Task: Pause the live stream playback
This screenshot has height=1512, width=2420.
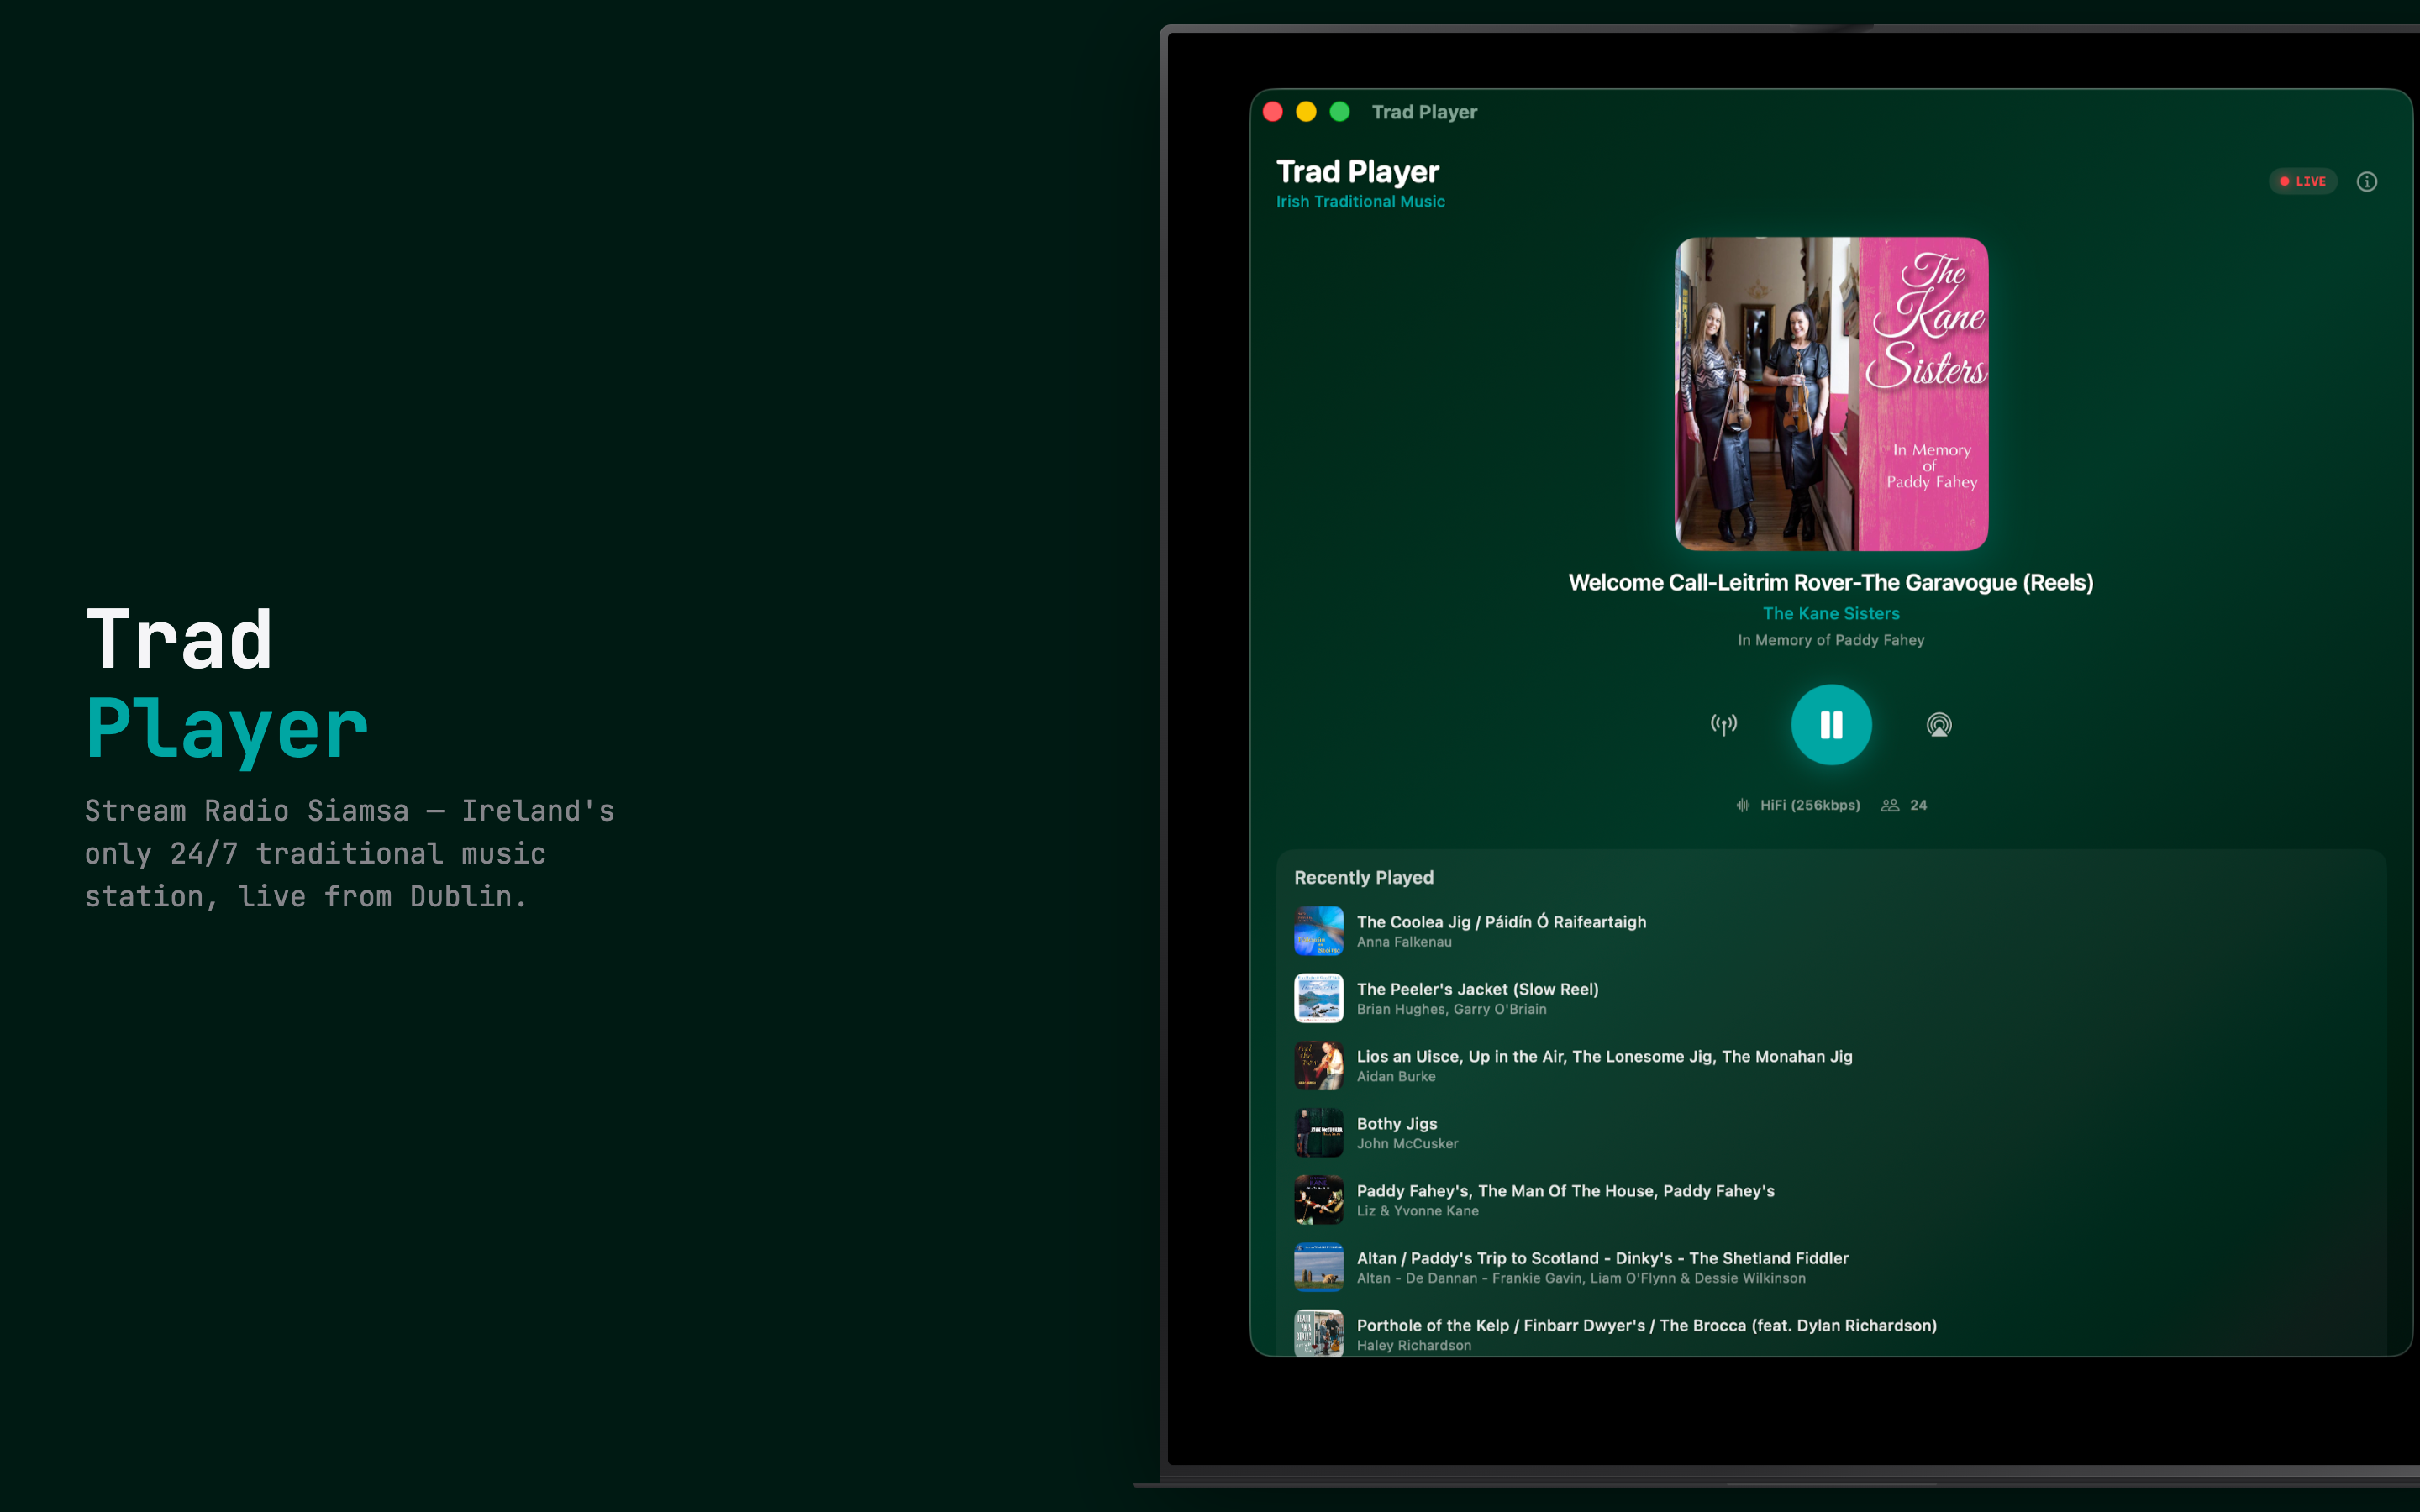Action: [x=1831, y=724]
